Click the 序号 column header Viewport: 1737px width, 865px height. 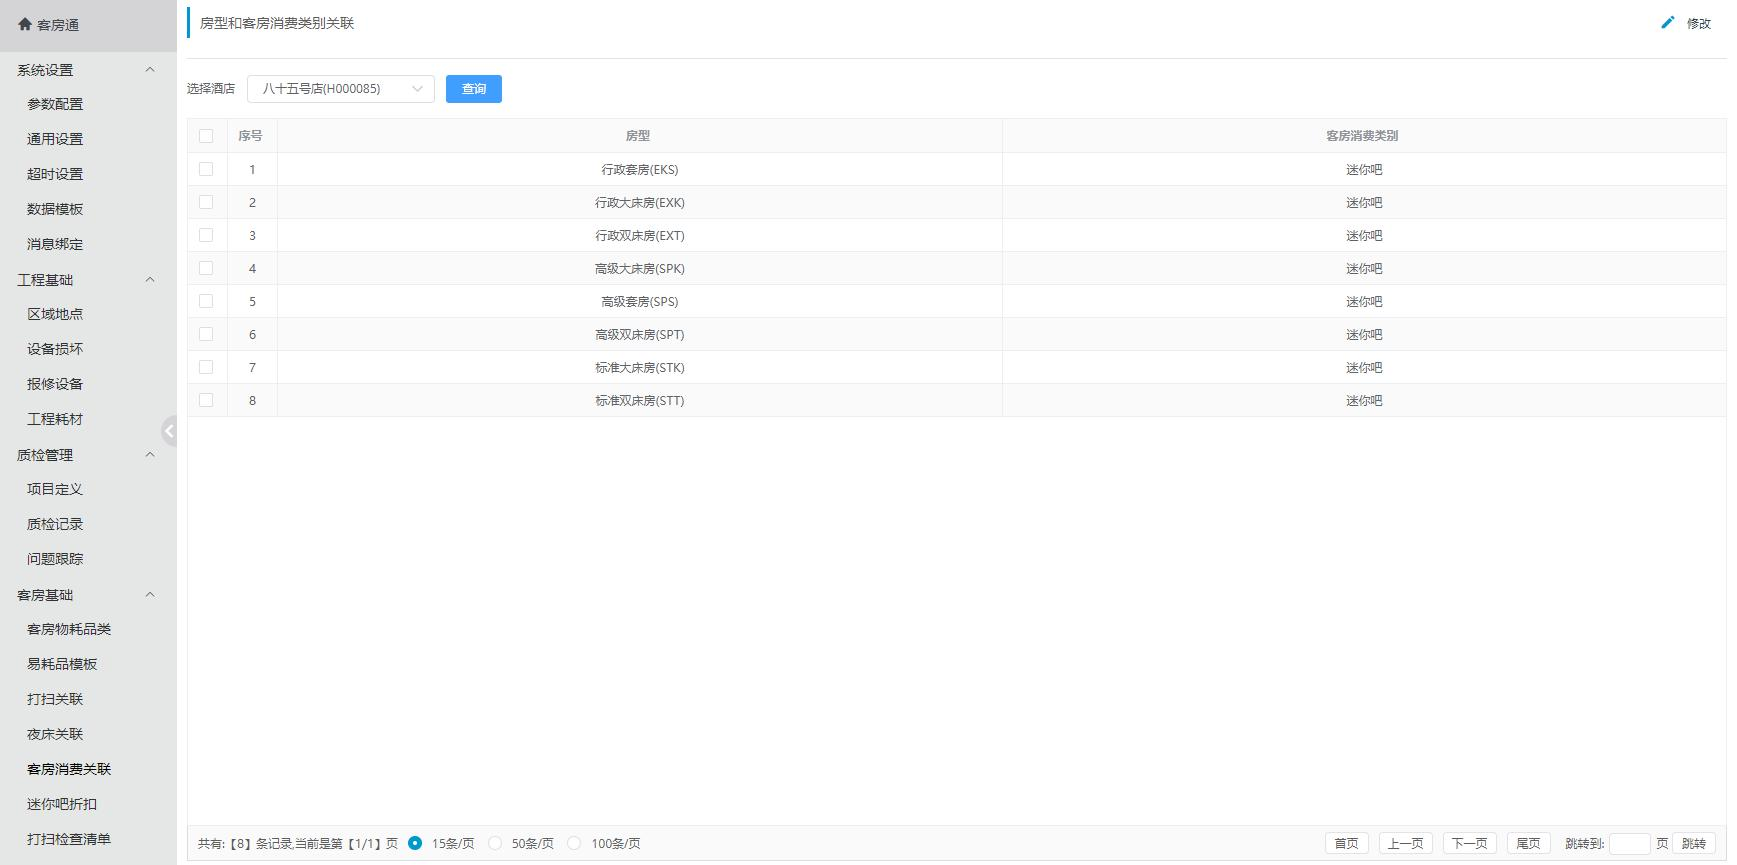click(x=250, y=136)
